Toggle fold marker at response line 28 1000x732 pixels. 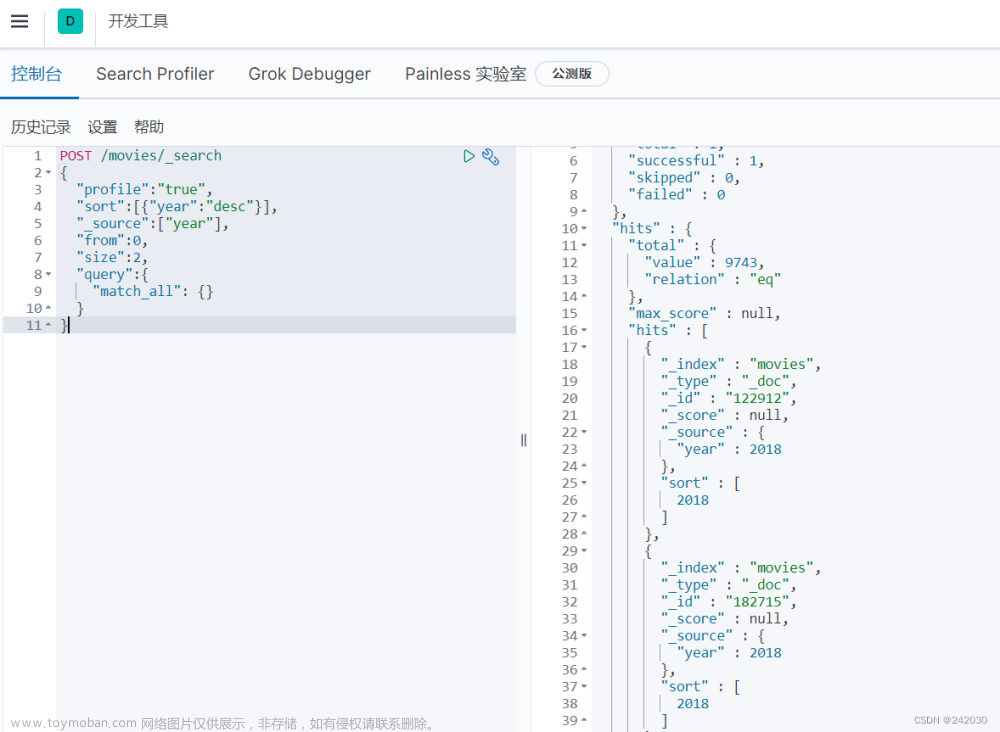point(584,534)
